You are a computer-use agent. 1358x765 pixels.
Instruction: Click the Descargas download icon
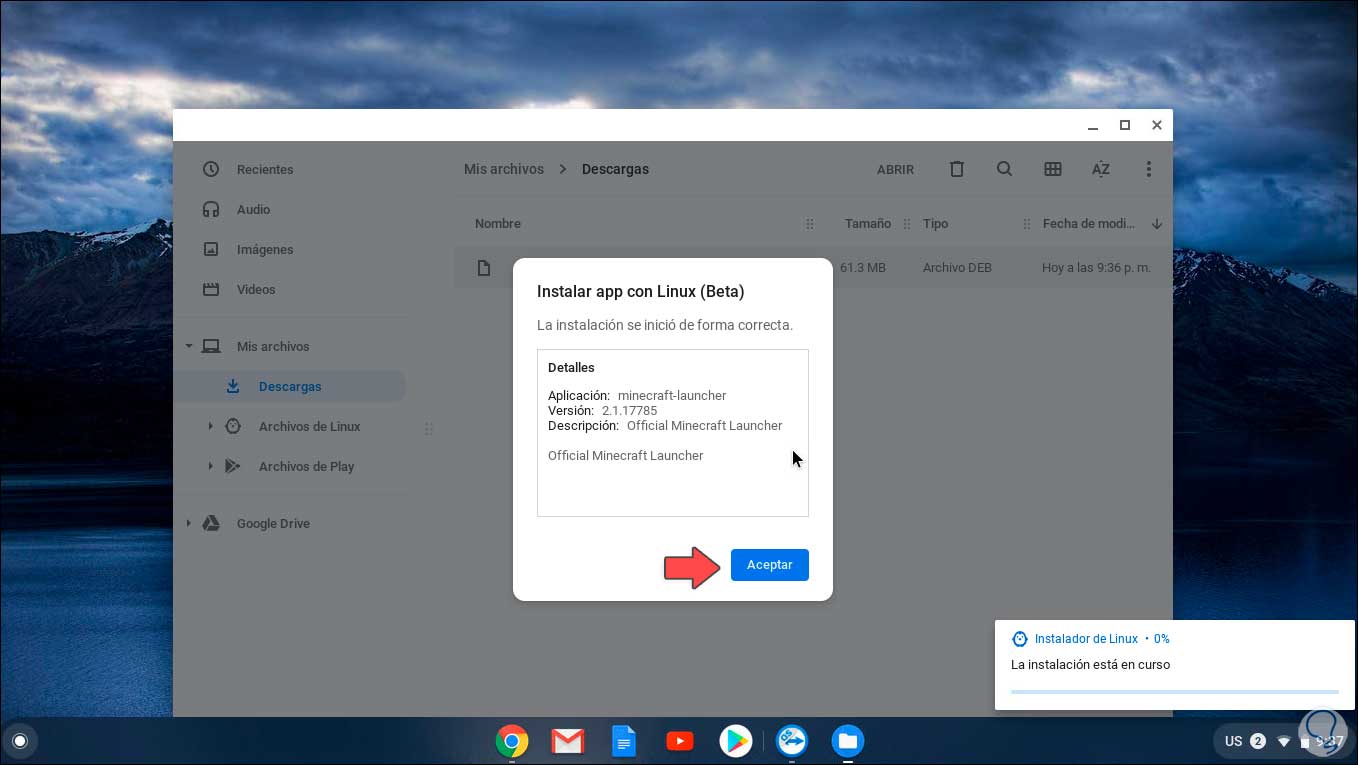233,386
